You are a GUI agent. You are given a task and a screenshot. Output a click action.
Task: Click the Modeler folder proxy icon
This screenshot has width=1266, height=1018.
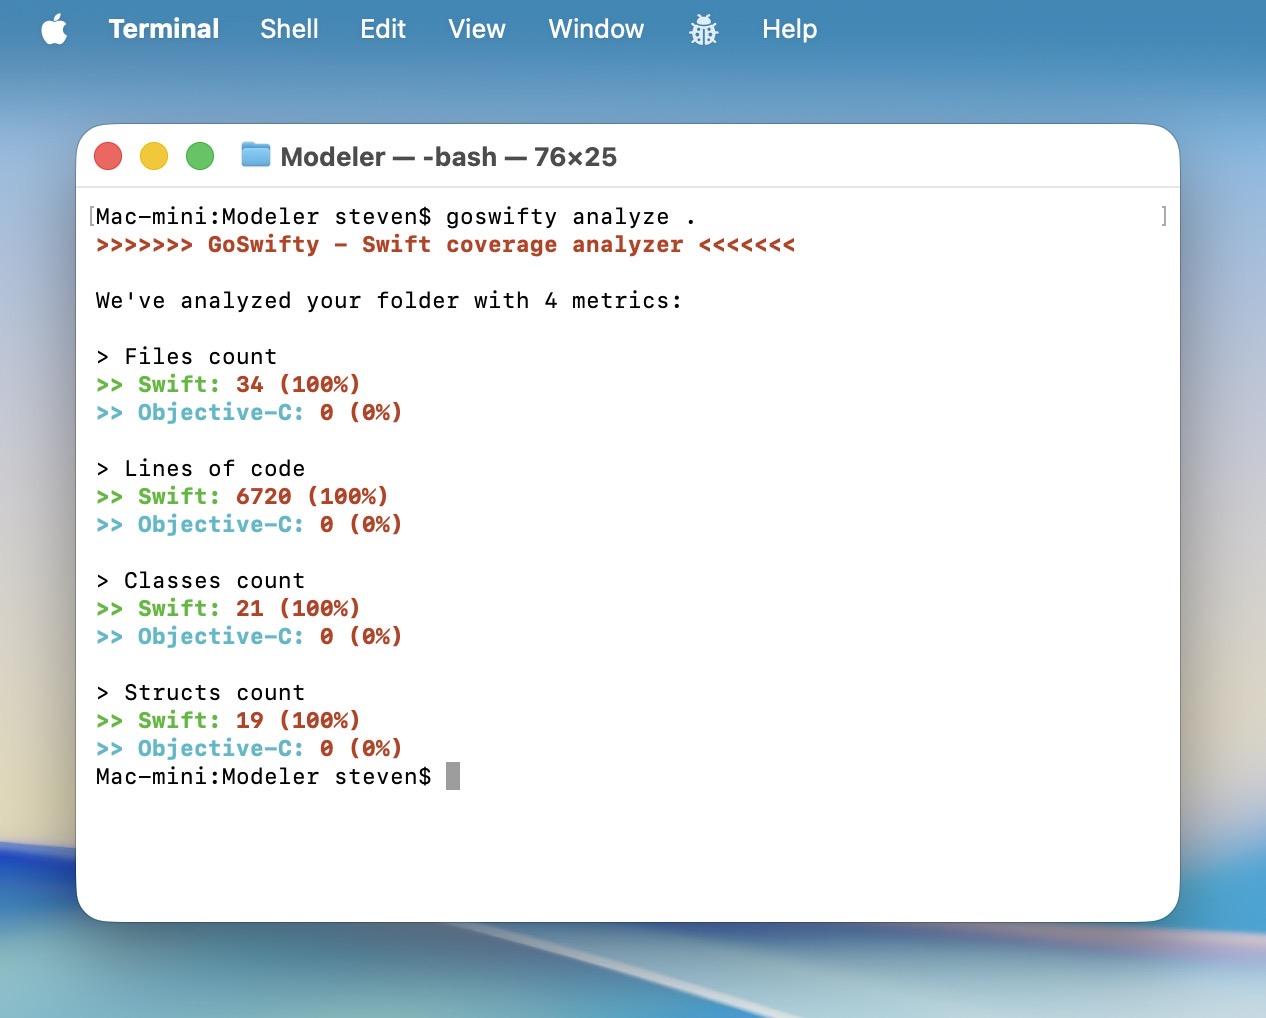click(256, 155)
